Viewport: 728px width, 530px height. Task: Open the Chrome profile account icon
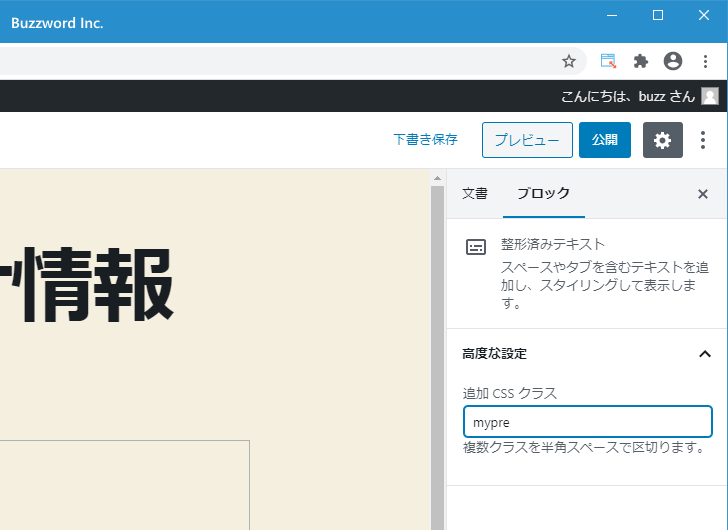point(673,61)
